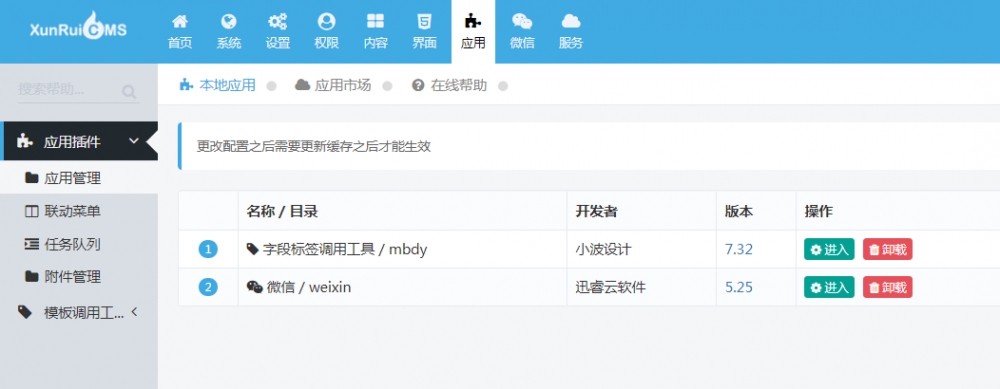Click the number 2 row badge
The height and width of the screenshot is (389, 1000).
(208, 288)
